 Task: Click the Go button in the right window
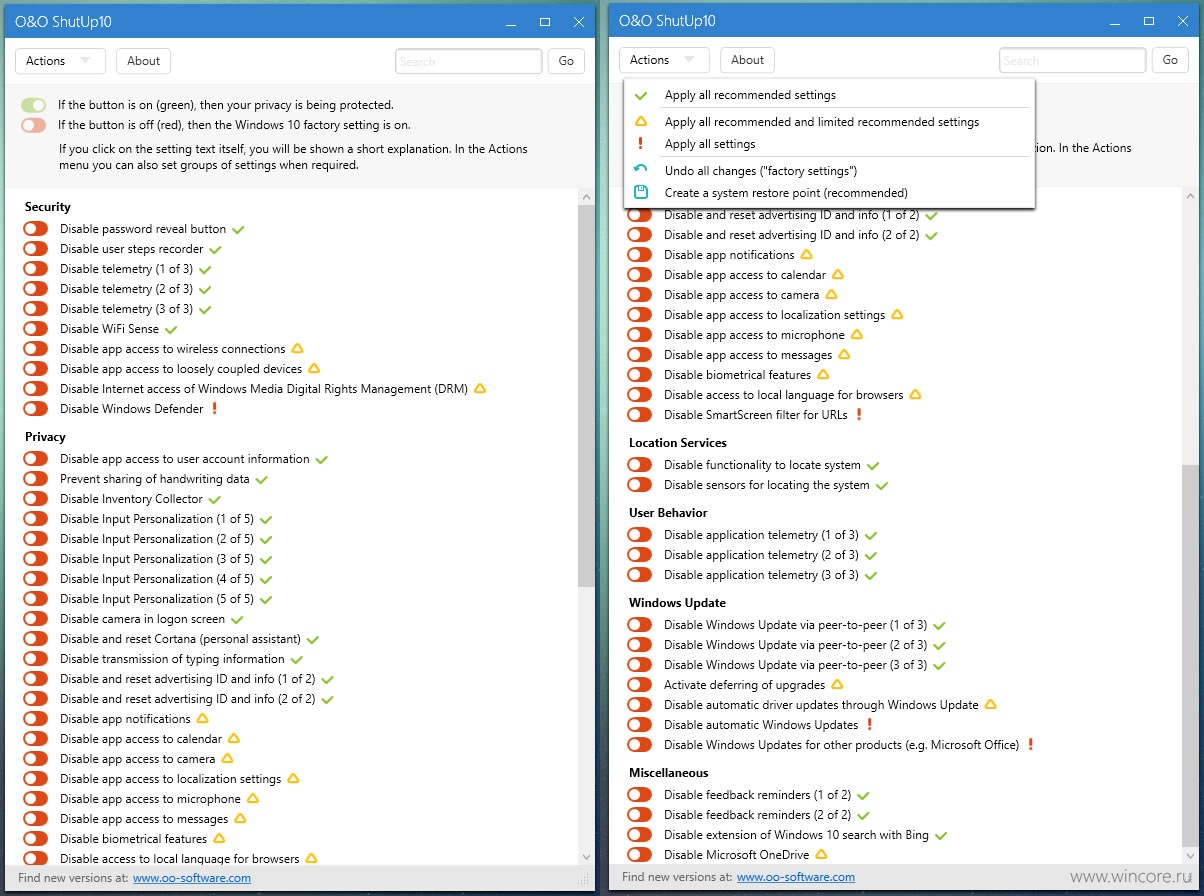[x=1170, y=60]
